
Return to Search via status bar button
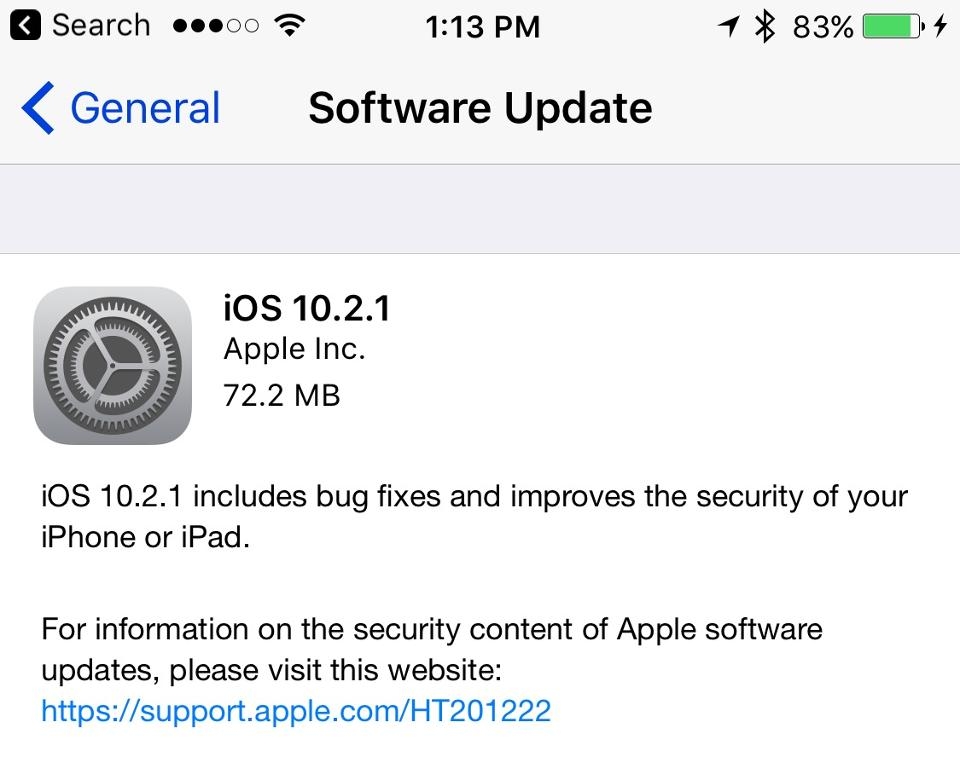[x=78, y=24]
